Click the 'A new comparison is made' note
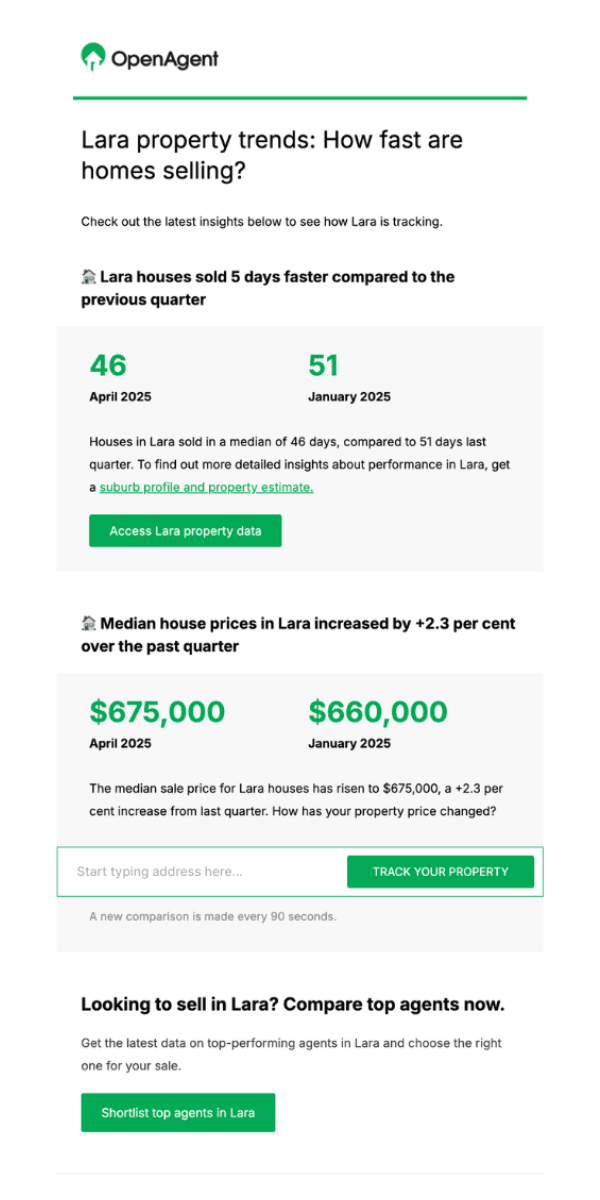This screenshot has width=600, height=1200. click(x=213, y=916)
